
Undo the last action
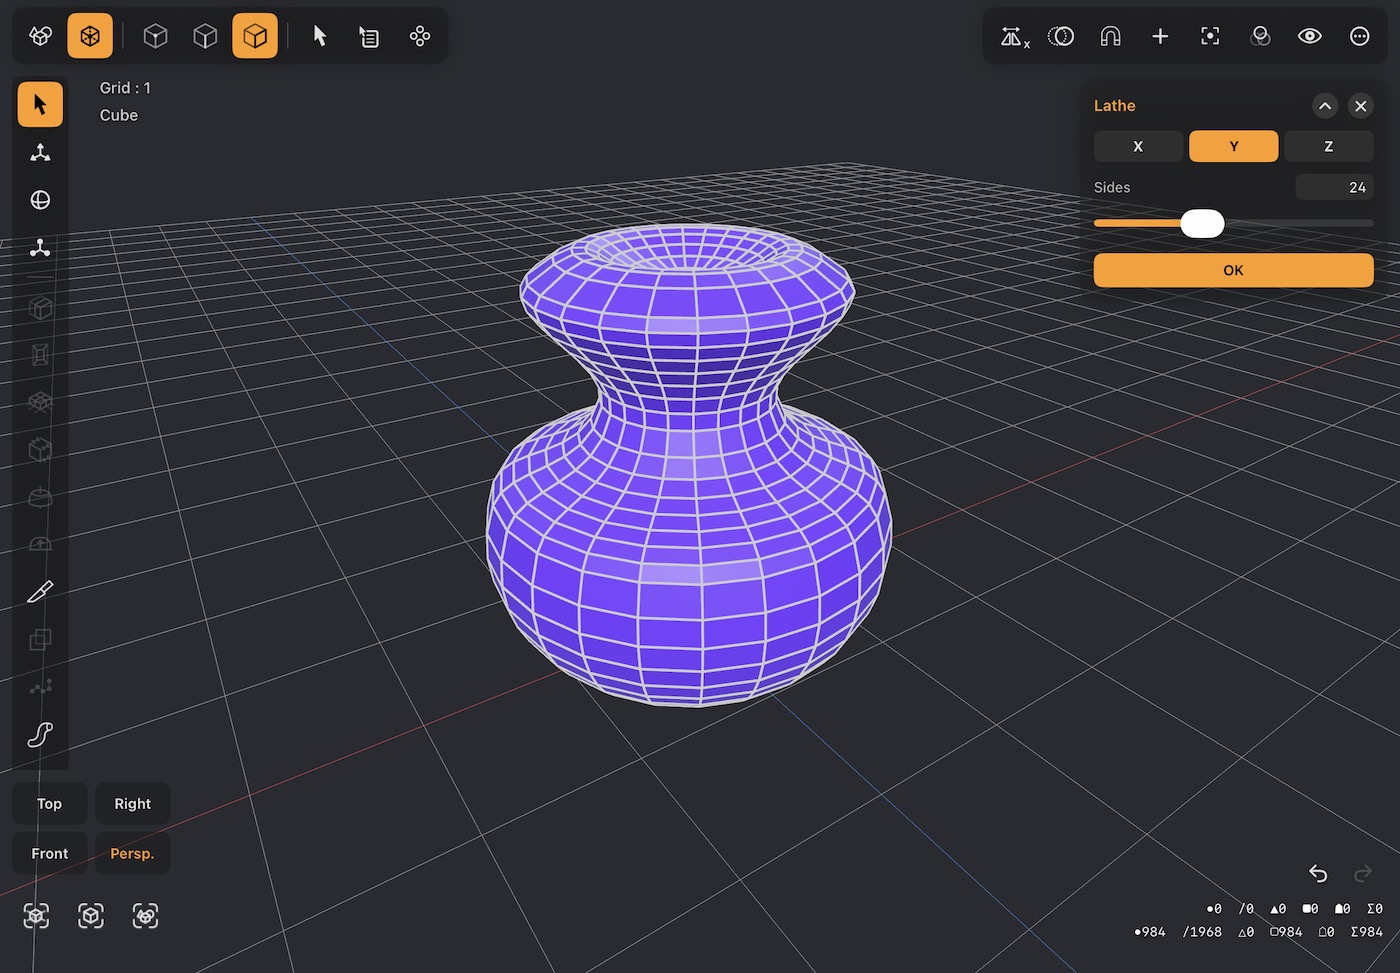pyautogui.click(x=1318, y=874)
